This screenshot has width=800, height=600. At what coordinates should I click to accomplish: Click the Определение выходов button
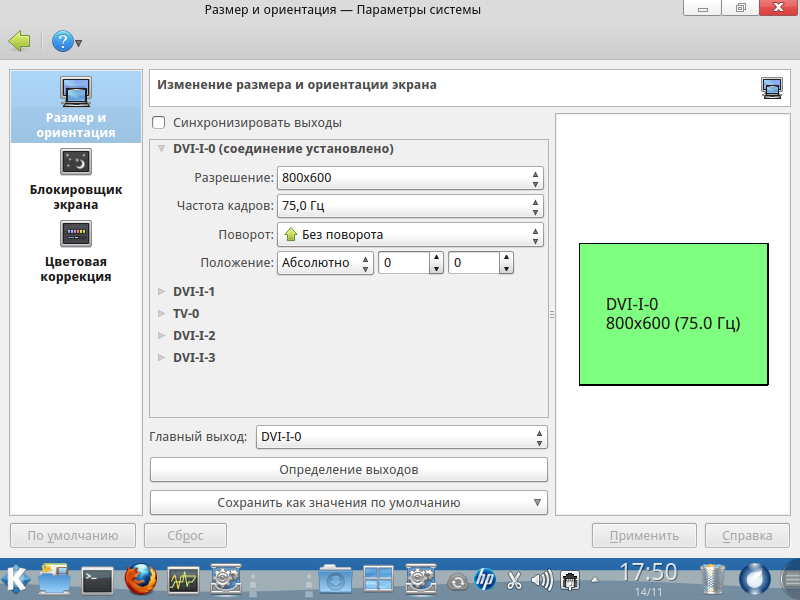[x=348, y=469]
